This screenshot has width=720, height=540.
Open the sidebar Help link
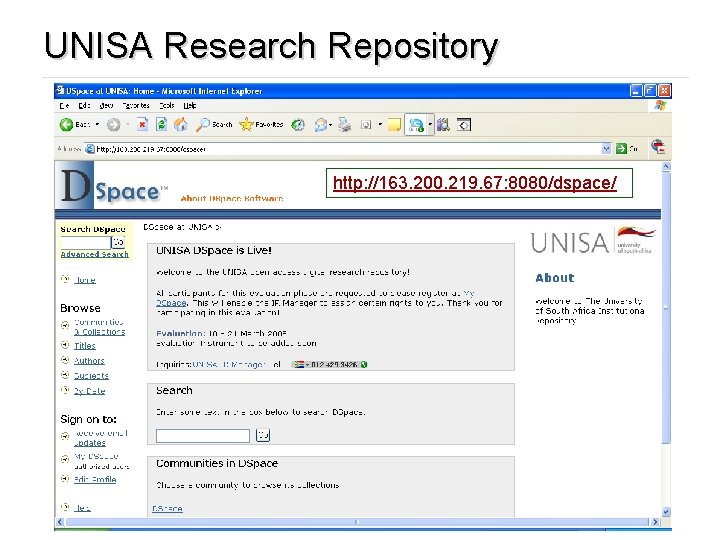(x=82, y=508)
